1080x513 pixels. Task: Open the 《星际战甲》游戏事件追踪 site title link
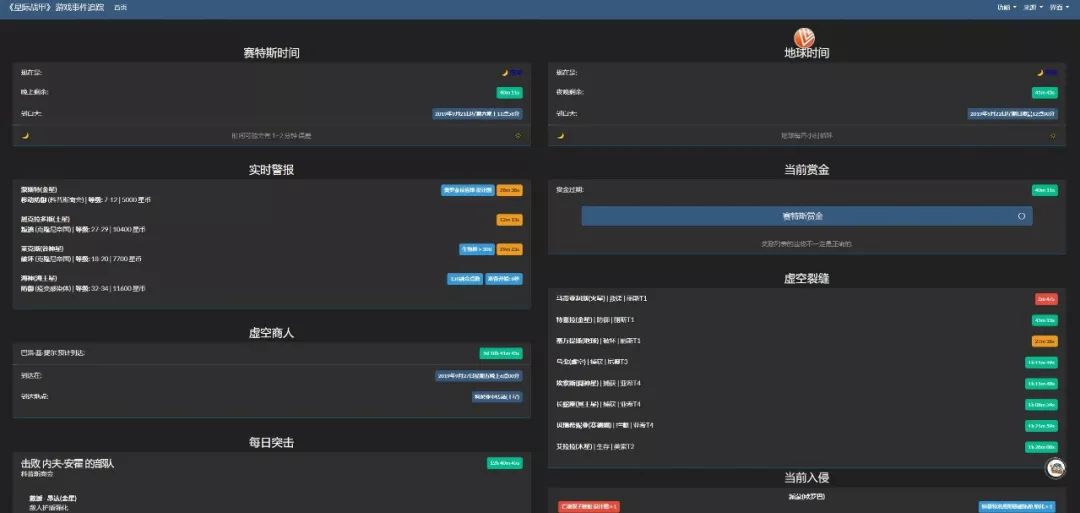tap(56, 8)
